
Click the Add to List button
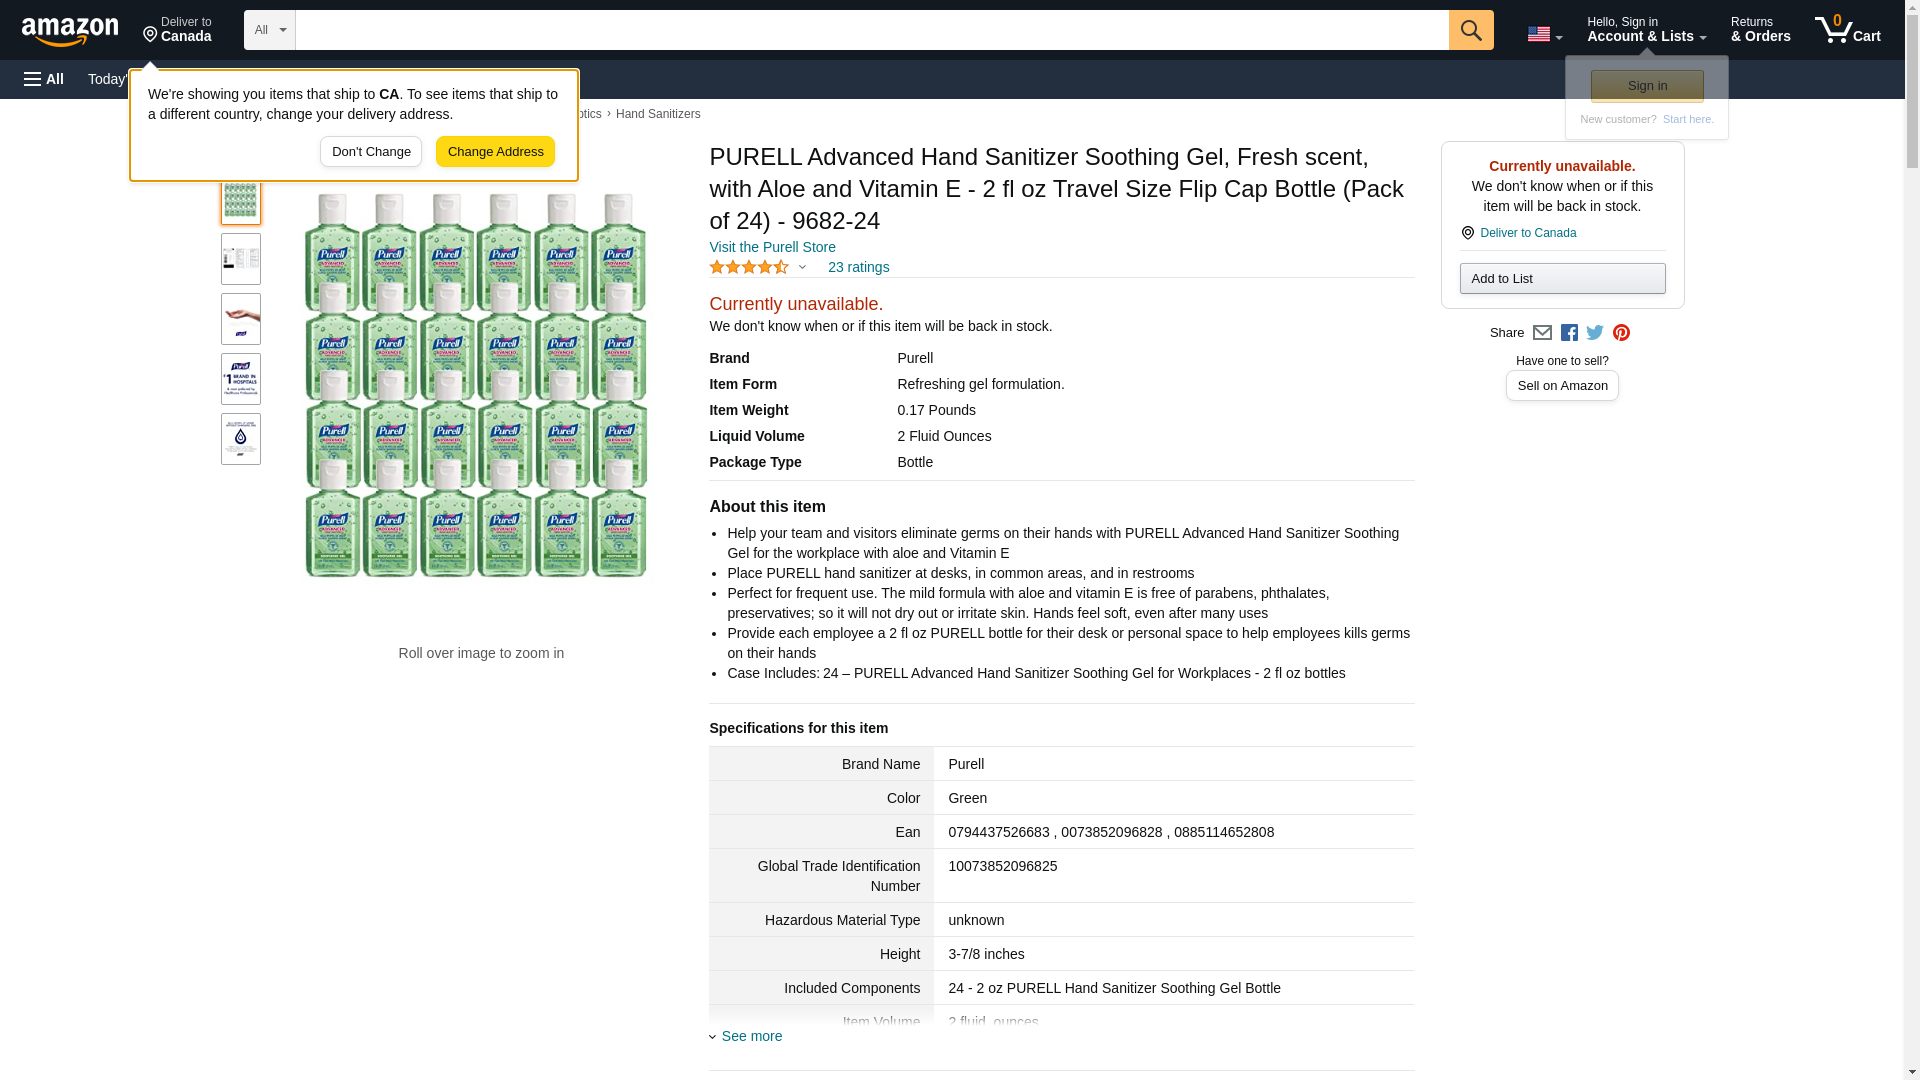[x=1562, y=279]
